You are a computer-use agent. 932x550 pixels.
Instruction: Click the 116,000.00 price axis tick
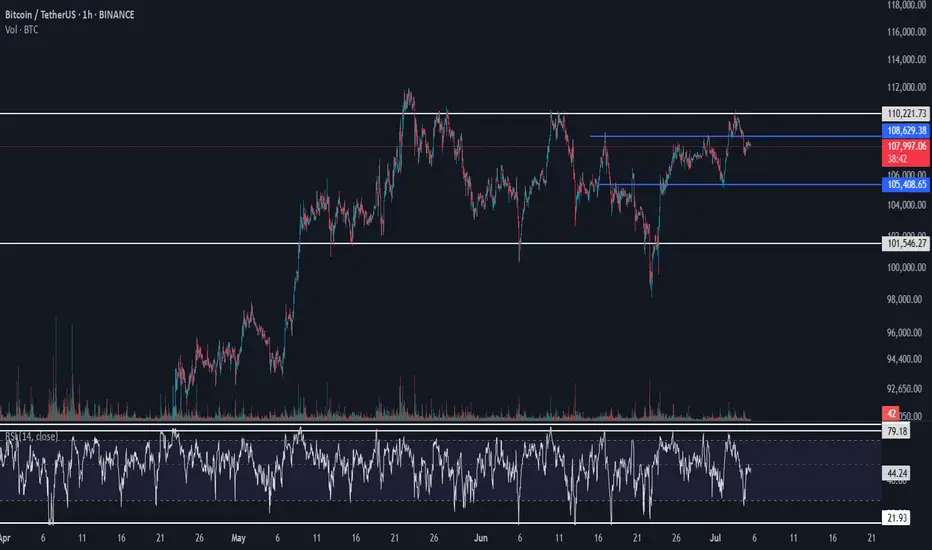(906, 32)
